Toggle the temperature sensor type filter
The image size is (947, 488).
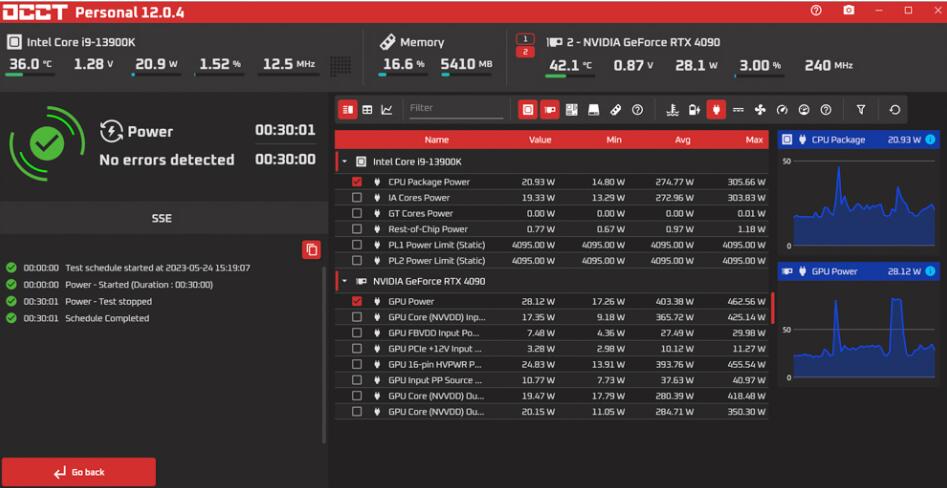672,109
